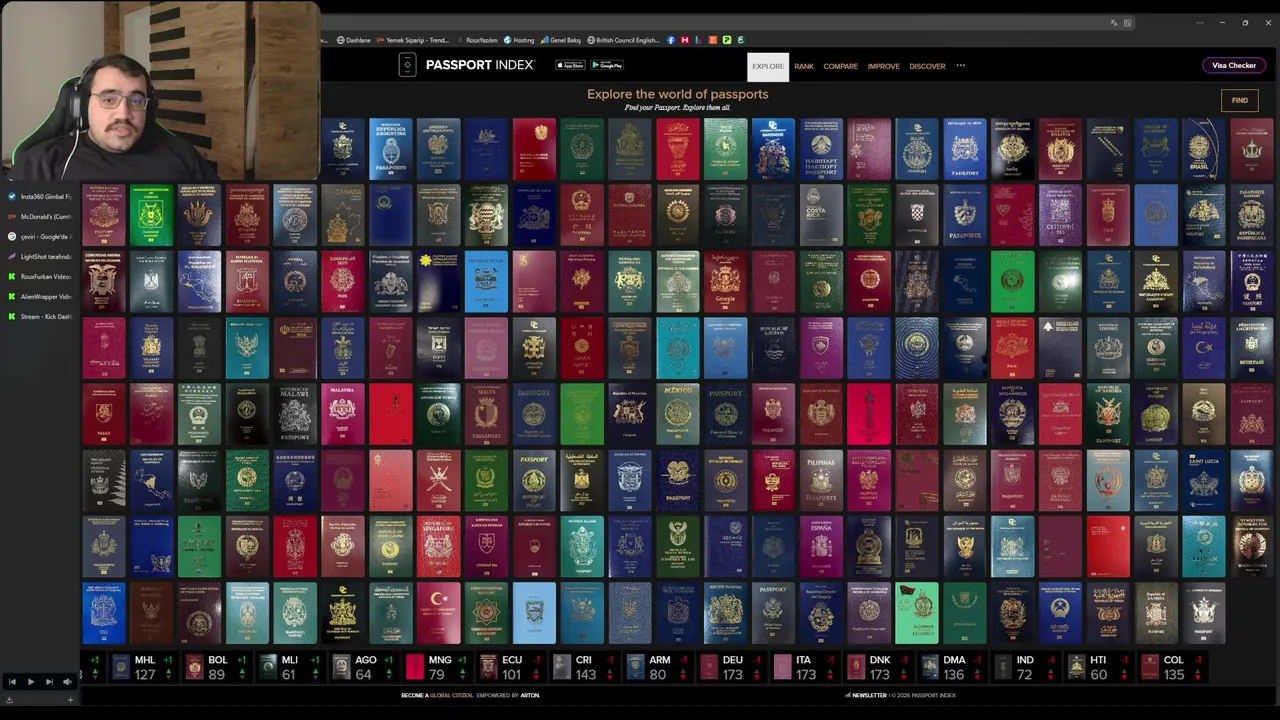Select the Malta passport cover
Image resolution: width=1280 pixels, height=720 pixels.
[x=486, y=413]
